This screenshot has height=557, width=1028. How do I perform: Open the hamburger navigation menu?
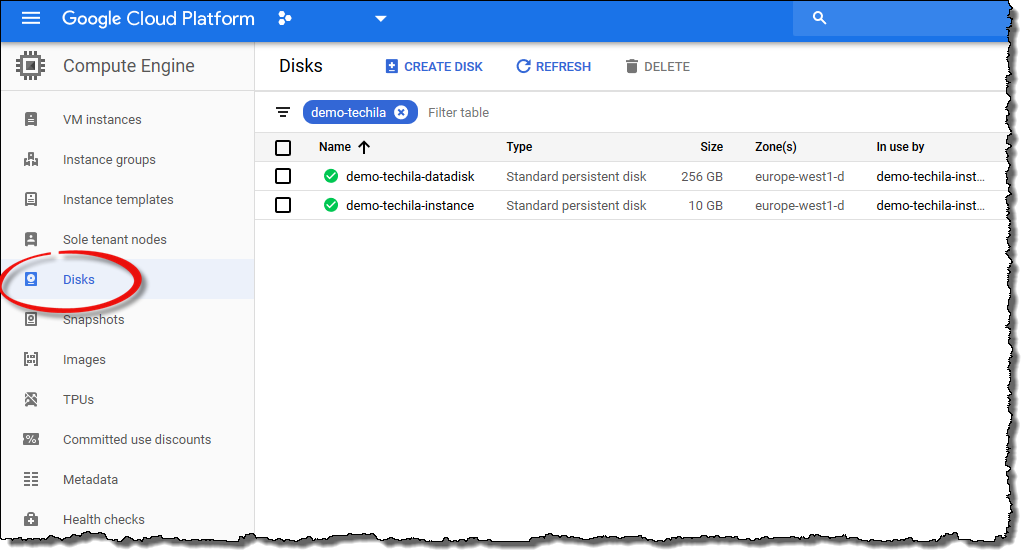31,19
